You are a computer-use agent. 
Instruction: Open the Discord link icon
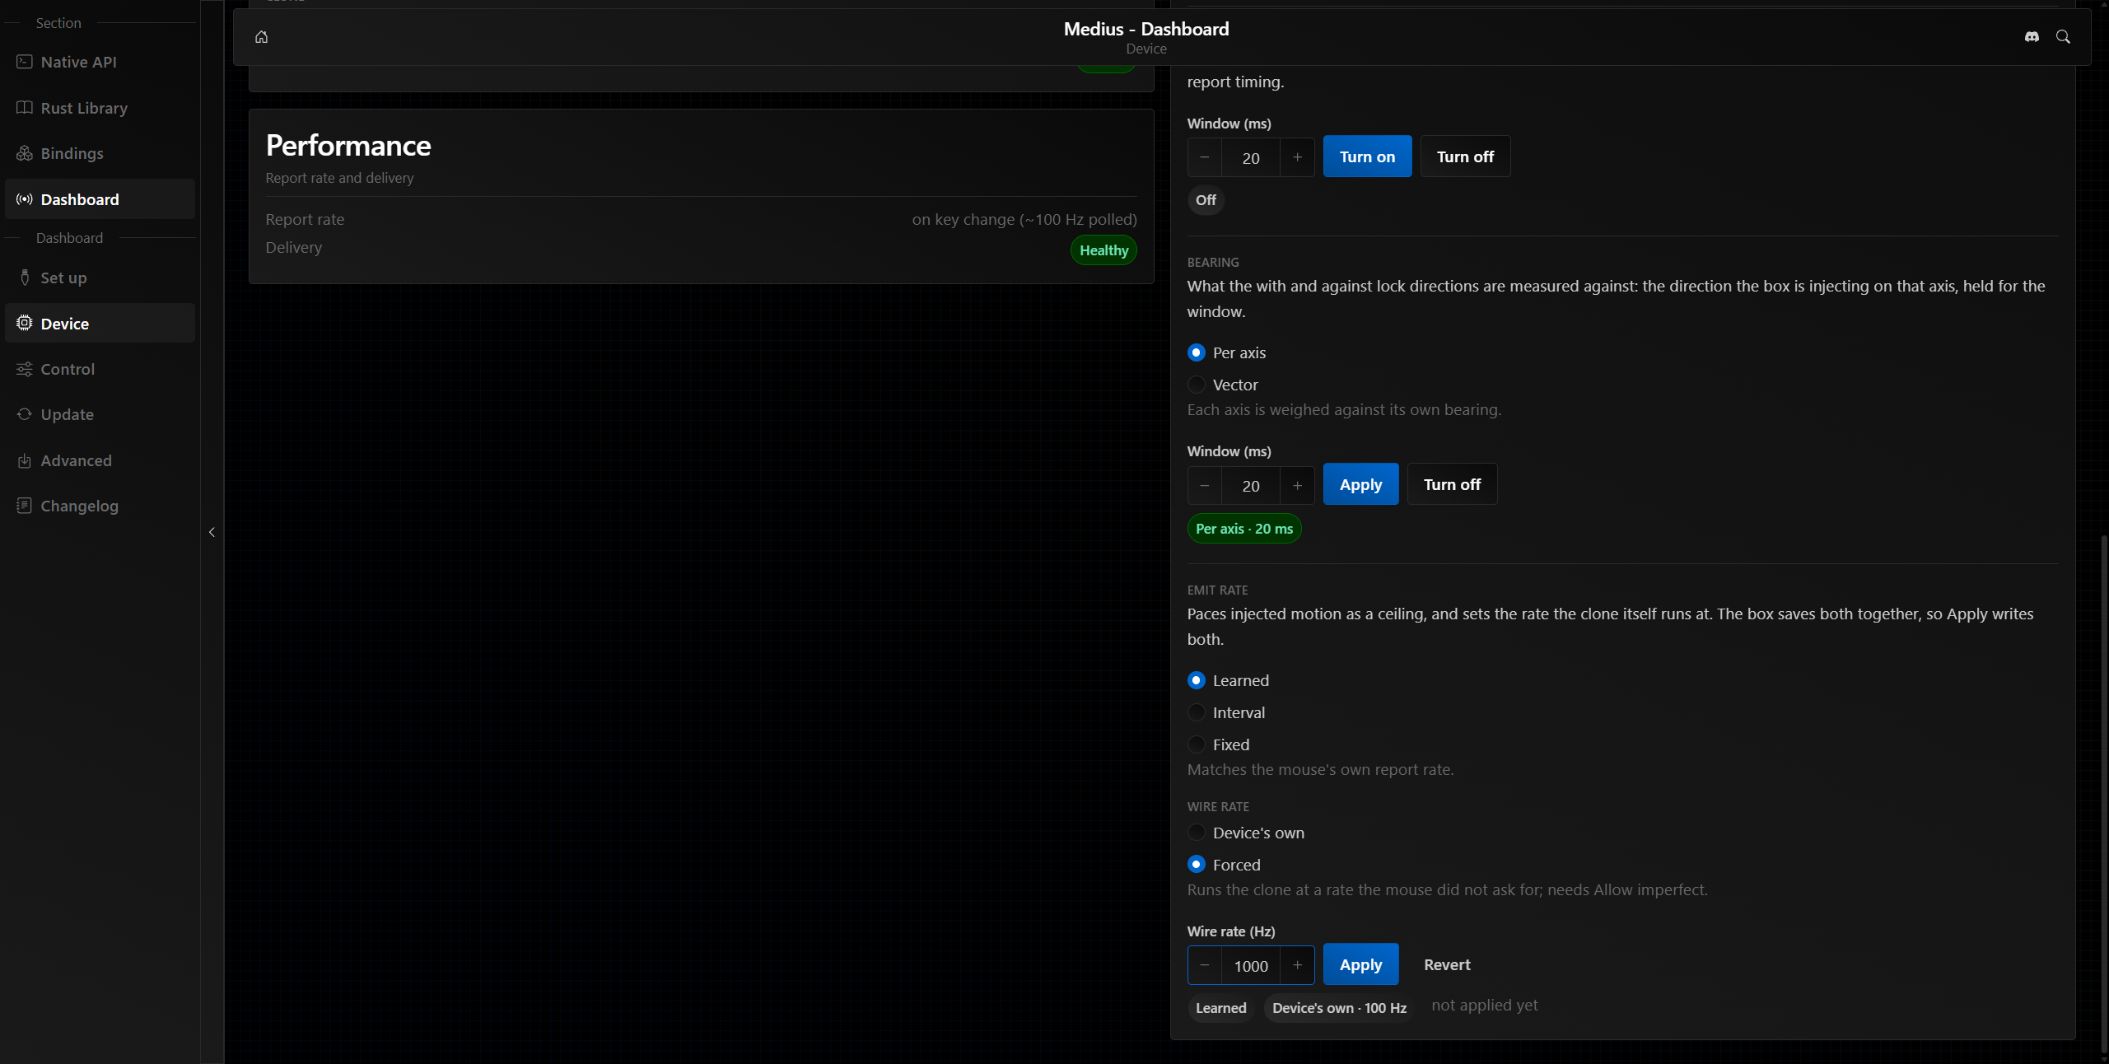(2031, 37)
